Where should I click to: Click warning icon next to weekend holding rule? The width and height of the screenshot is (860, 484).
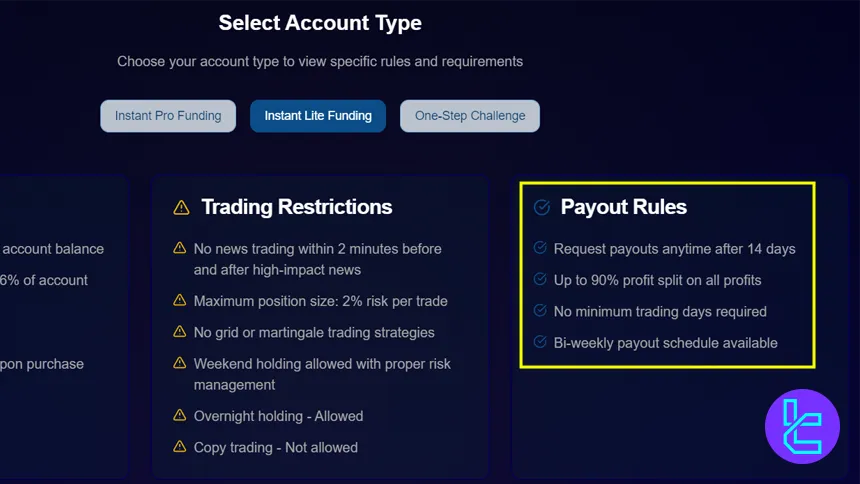pyautogui.click(x=180, y=364)
